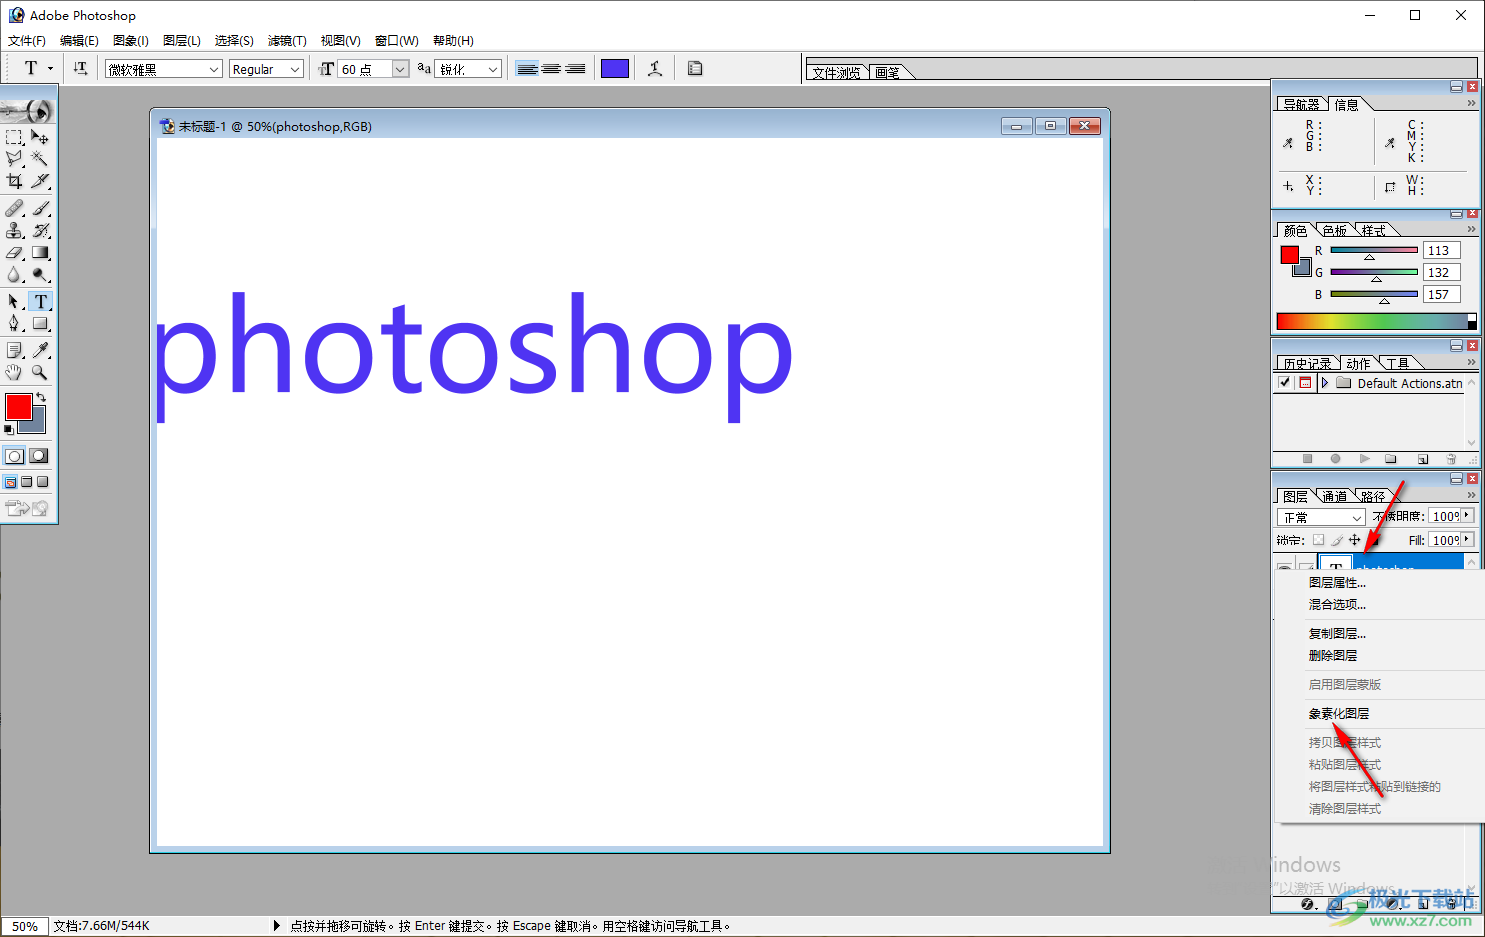Open Type tool preset picker arrow

point(50,68)
